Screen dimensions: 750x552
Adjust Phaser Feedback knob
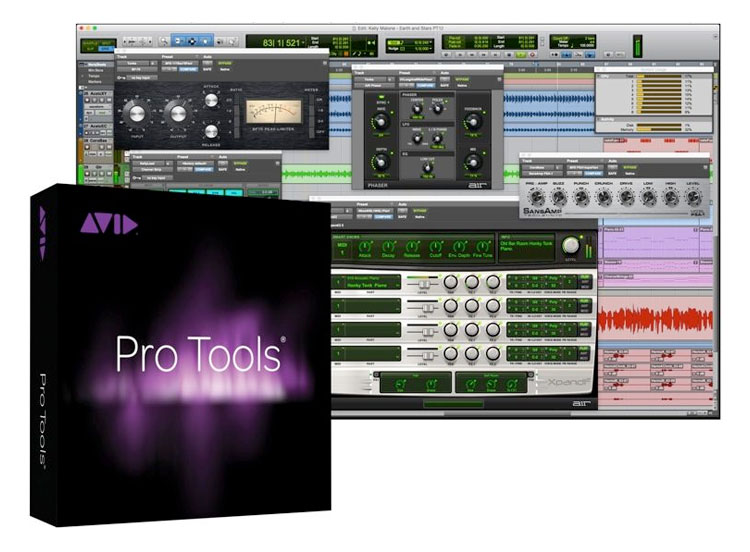473,122
